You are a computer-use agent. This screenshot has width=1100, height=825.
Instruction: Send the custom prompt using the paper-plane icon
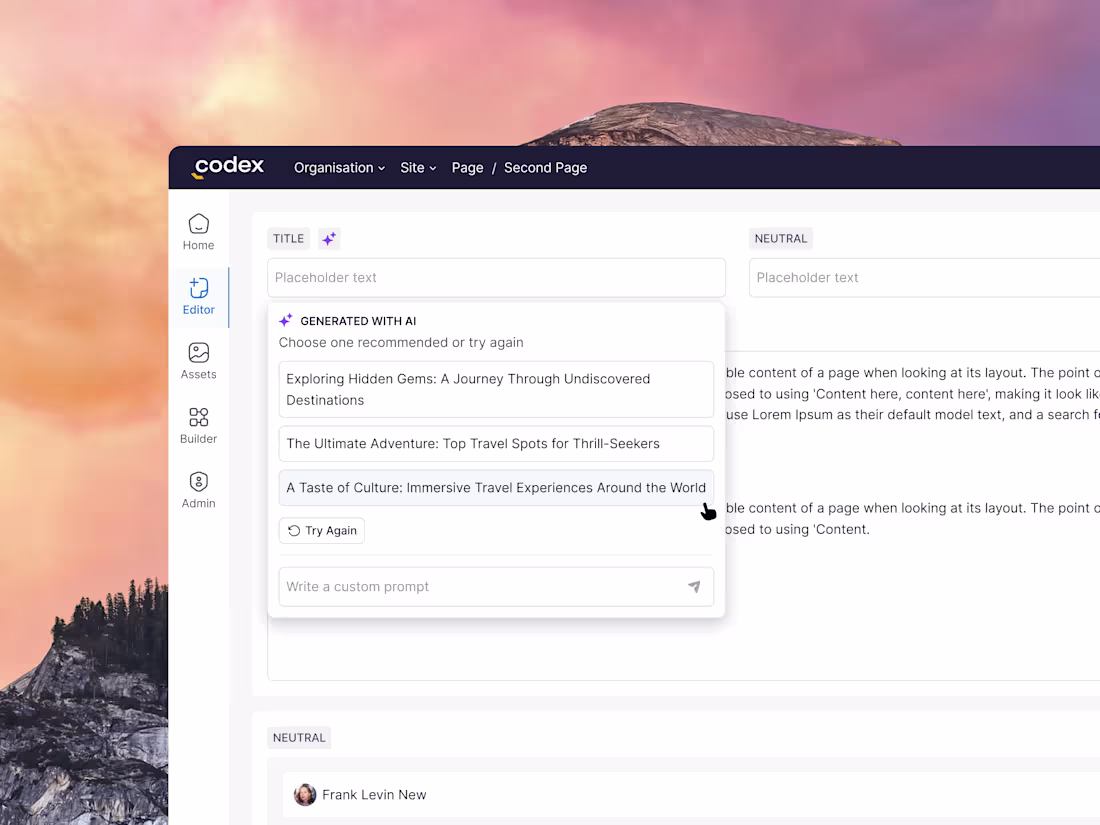pos(695,587)
